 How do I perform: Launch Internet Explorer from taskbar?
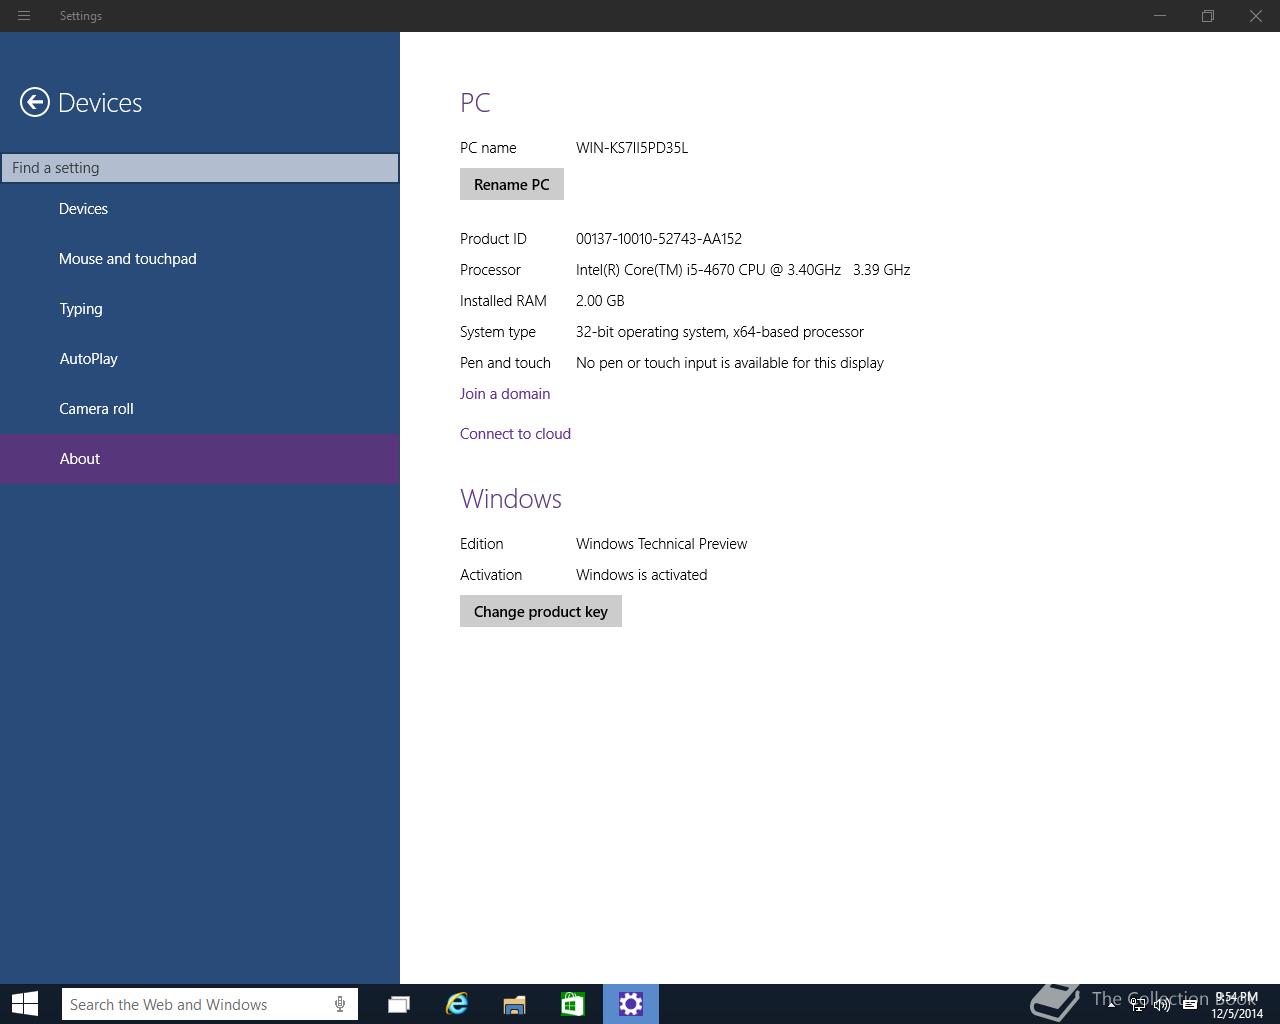click(456, 1004)
